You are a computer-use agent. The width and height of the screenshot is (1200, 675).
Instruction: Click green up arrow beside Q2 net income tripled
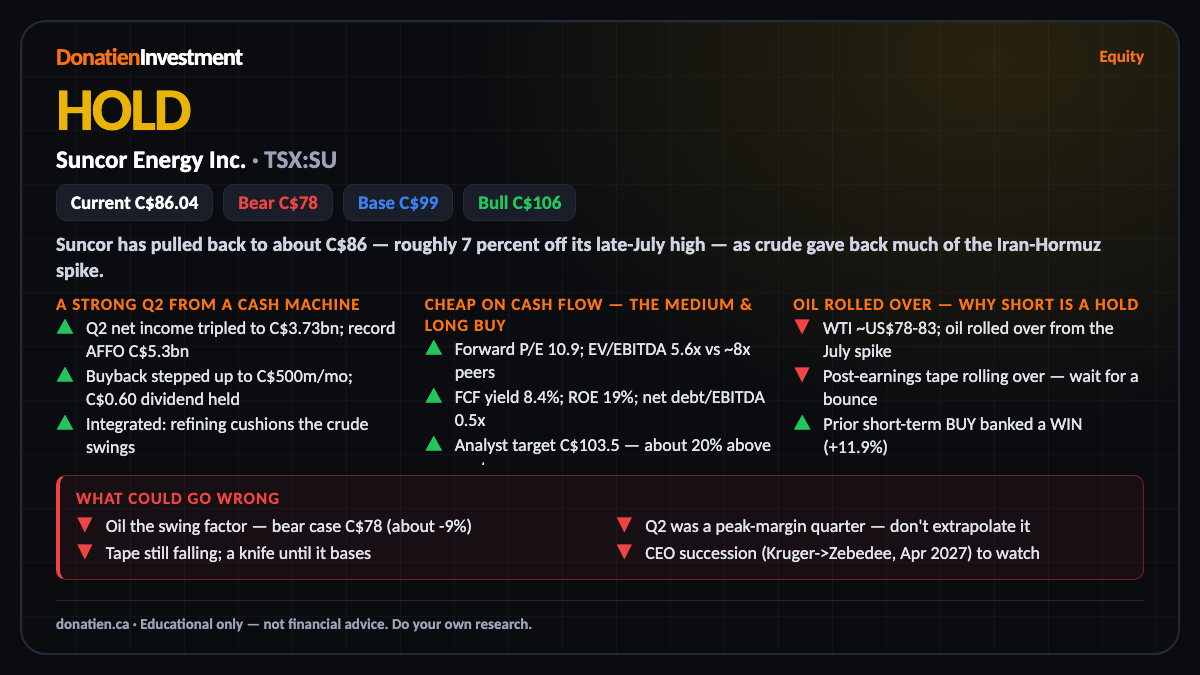click(x=64, y=327)
